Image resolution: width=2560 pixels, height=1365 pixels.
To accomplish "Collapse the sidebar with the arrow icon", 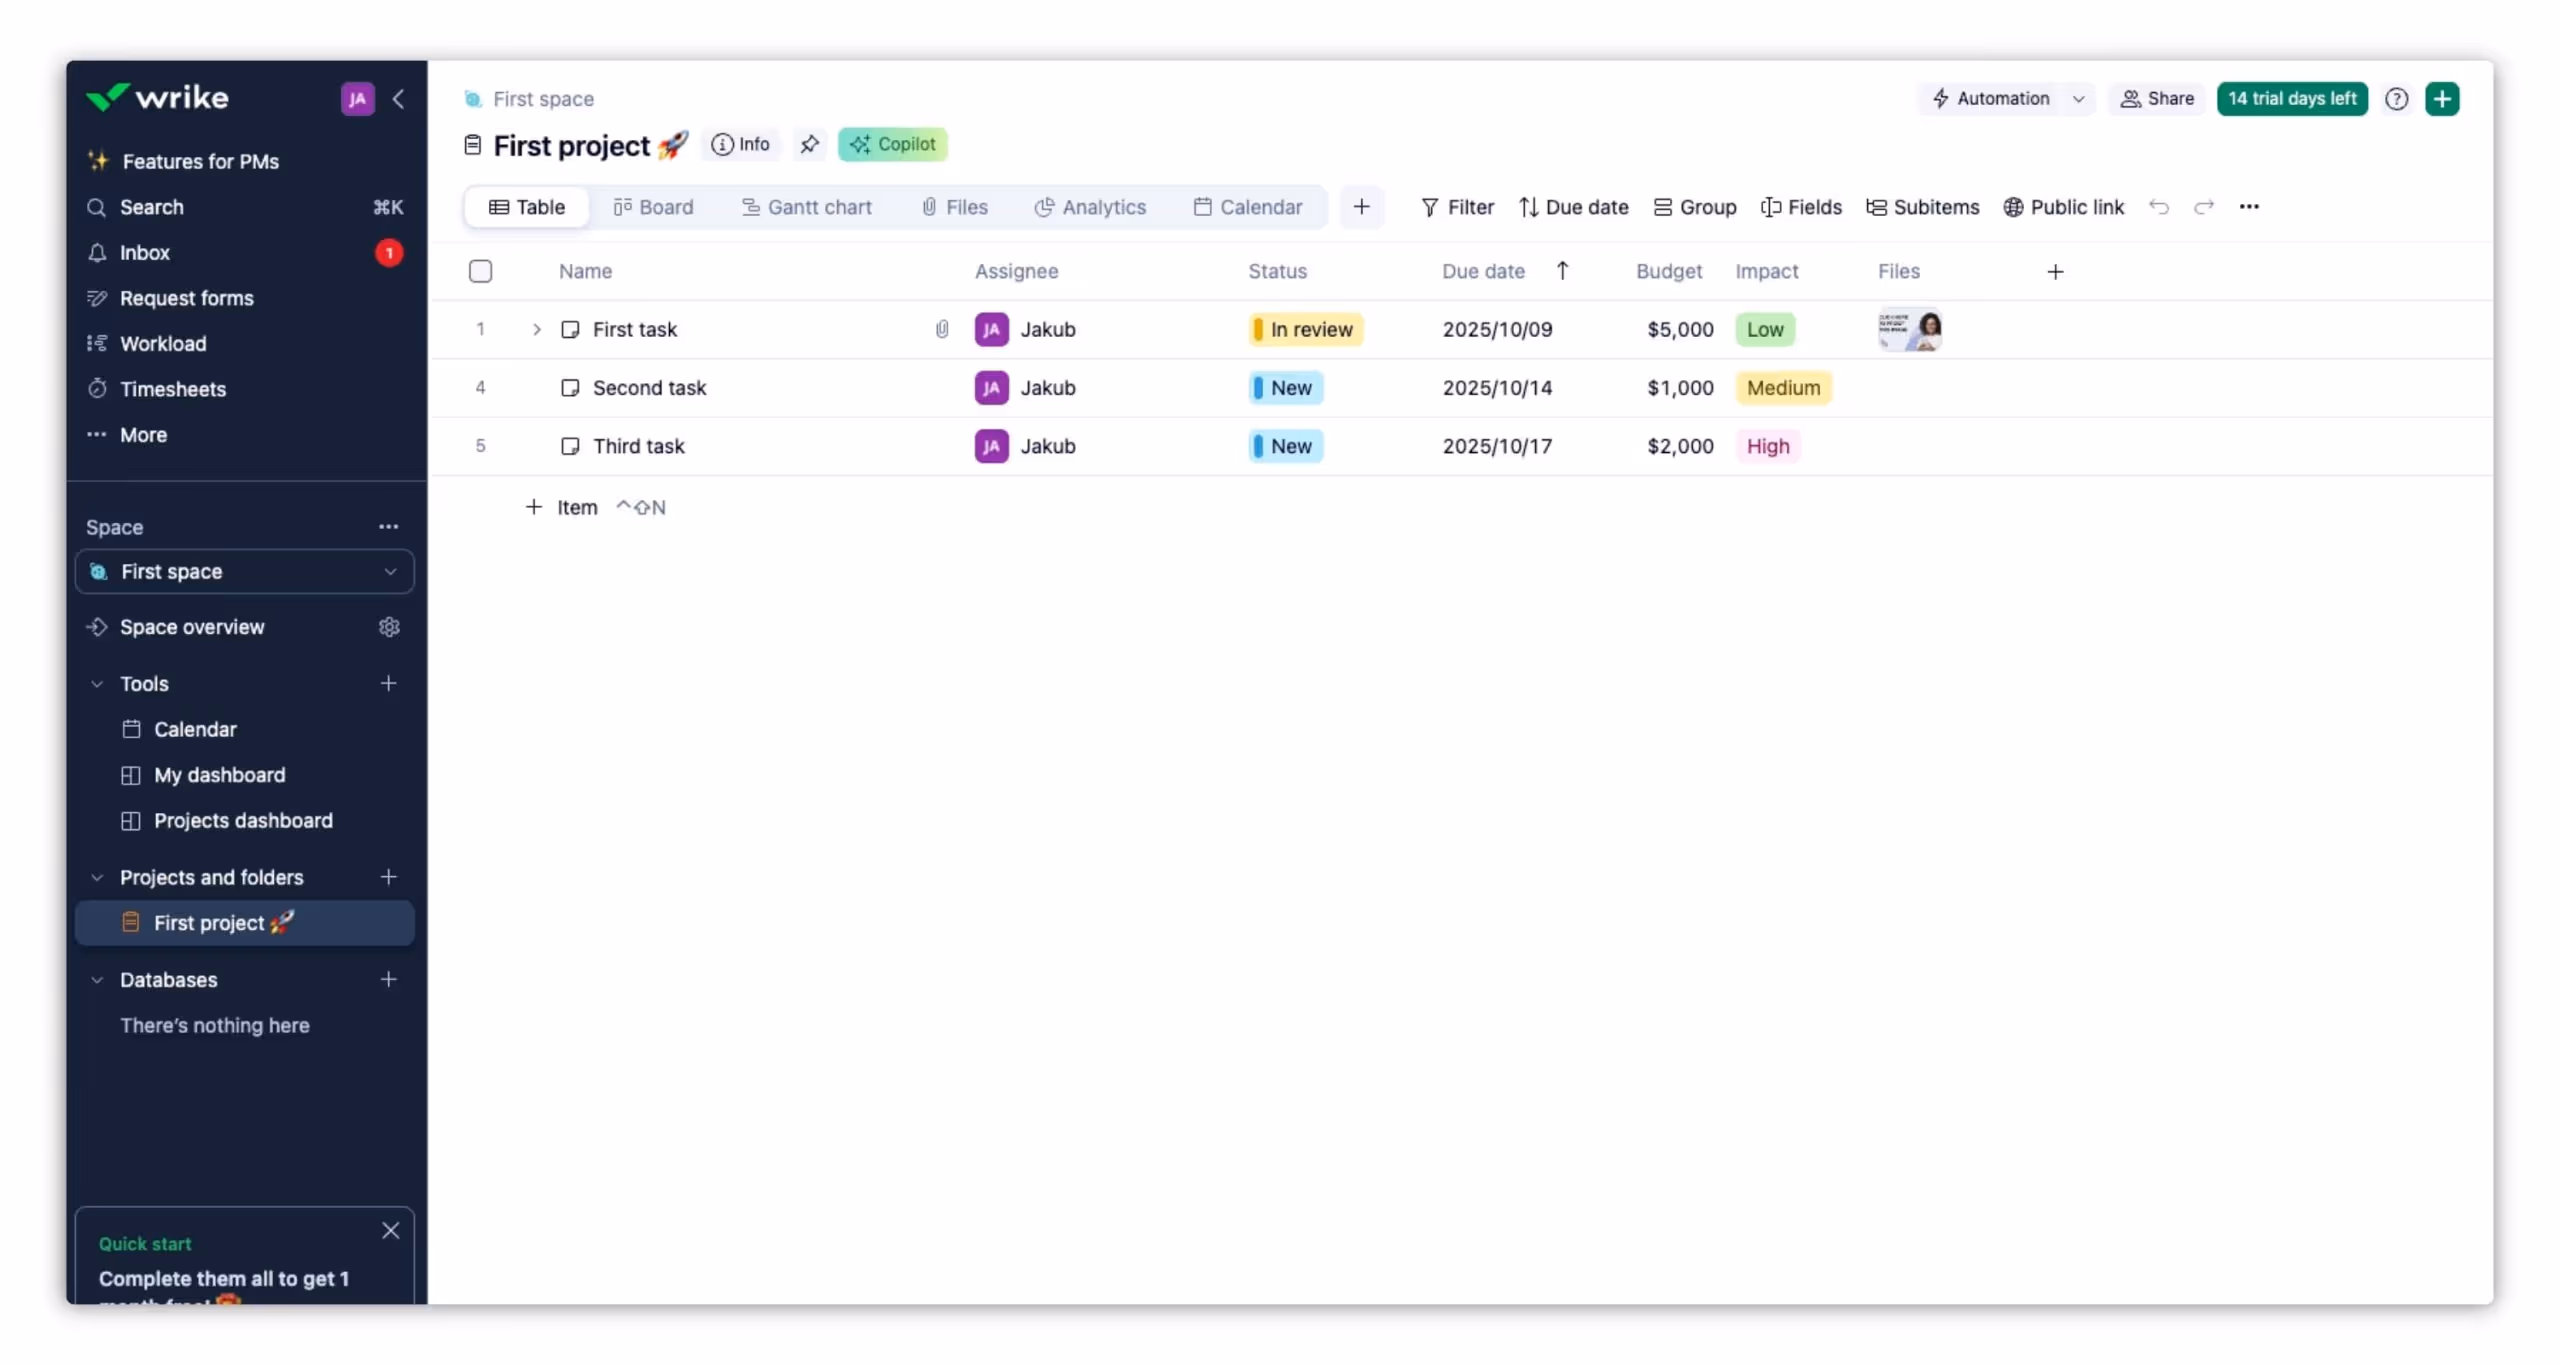I will (398, 99).
